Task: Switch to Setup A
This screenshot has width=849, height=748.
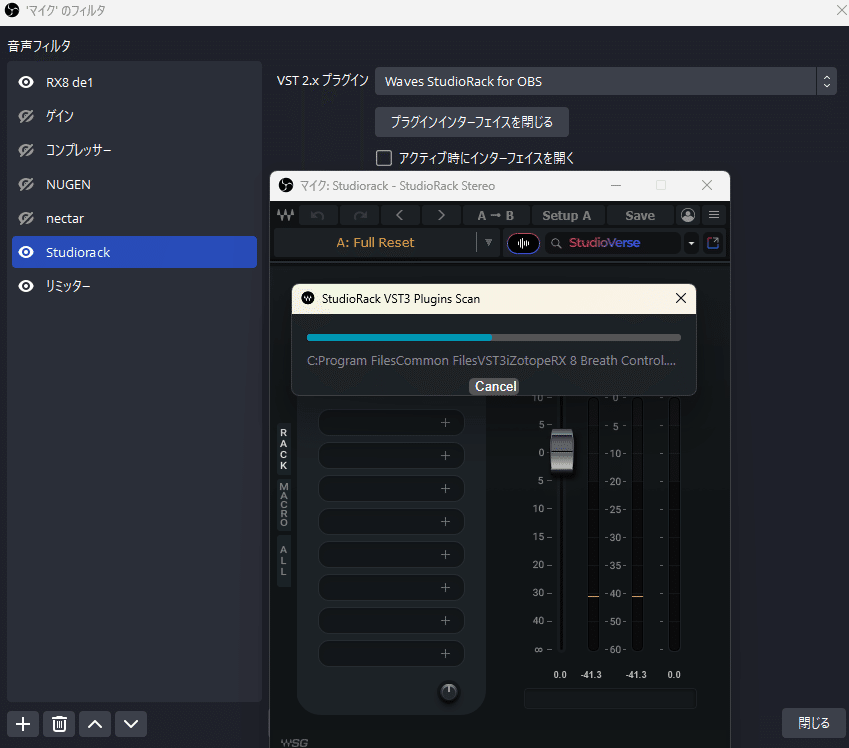Action: pos(567,214)
